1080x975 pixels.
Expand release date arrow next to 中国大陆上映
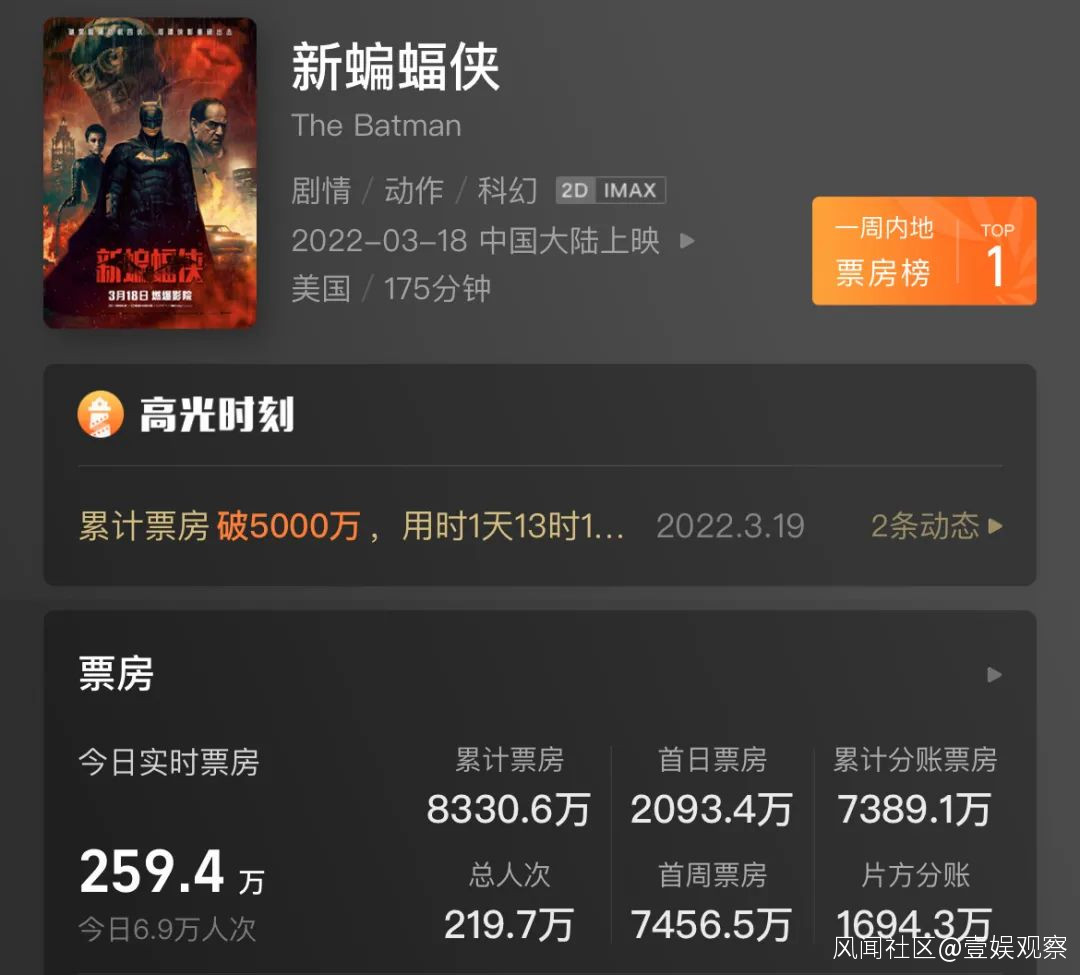click(687, 241)
